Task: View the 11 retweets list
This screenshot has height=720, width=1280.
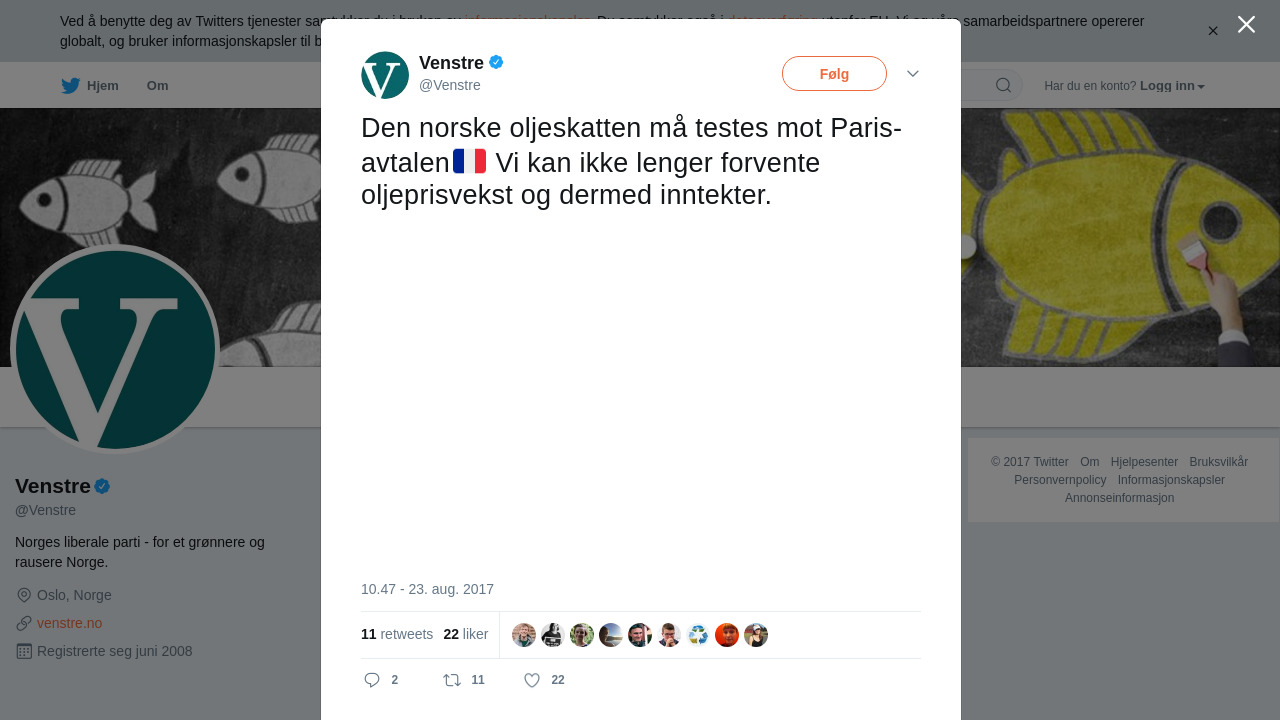Action: [x=397, y=634]
